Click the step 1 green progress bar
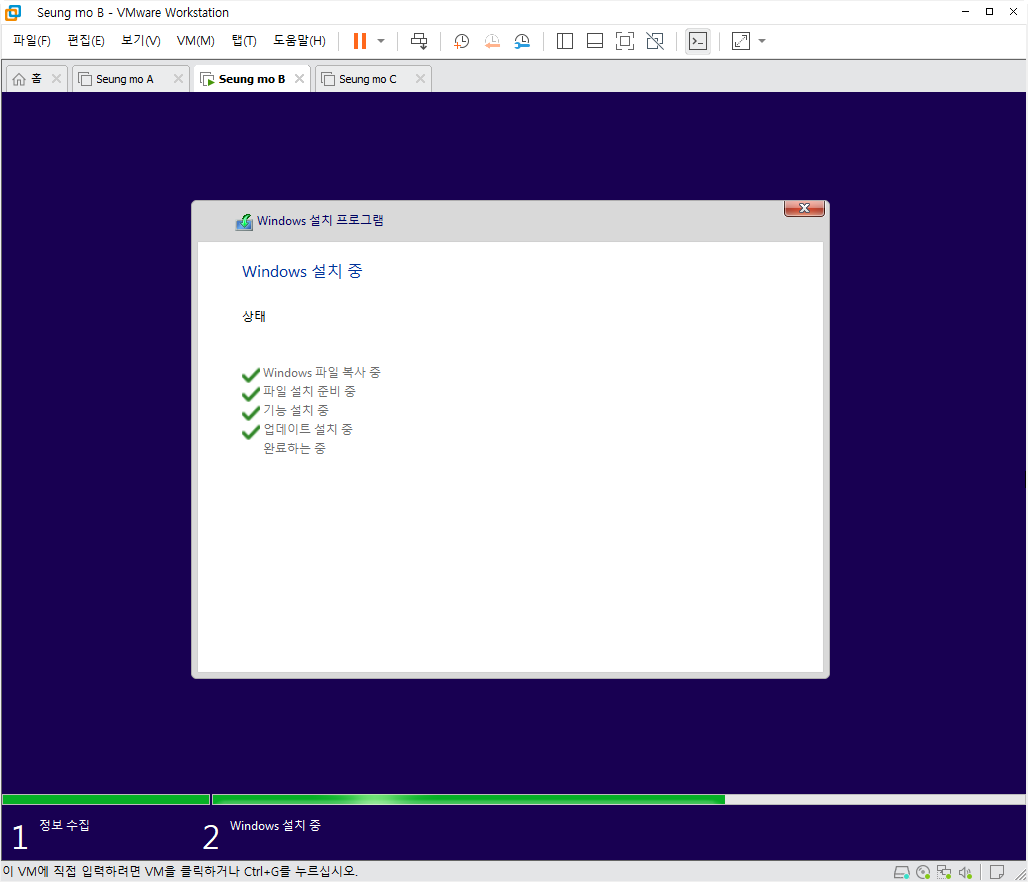This screenshot has height=882, width=1028. 106,799
